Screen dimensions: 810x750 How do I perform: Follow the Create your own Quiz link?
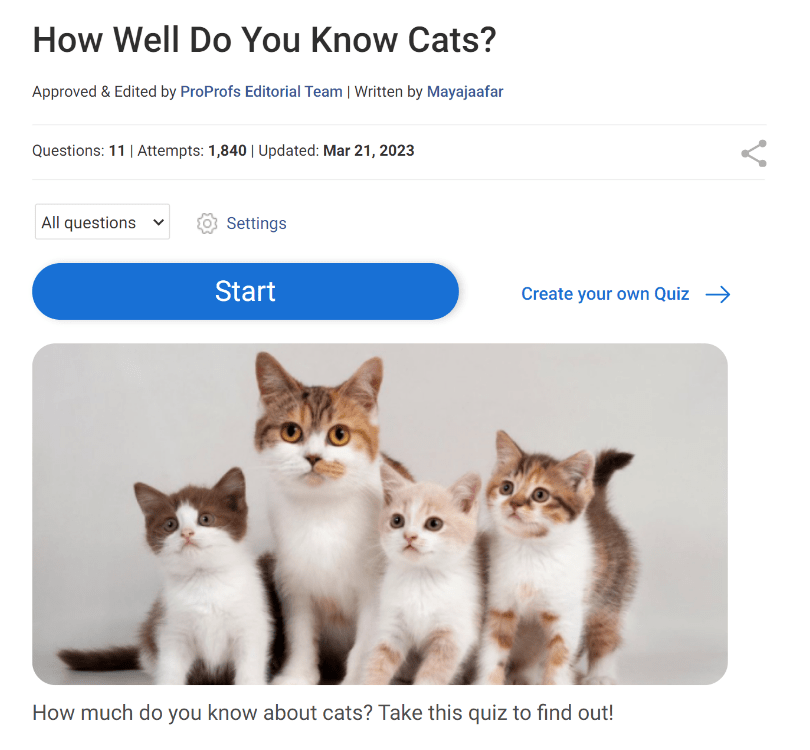point(605,294)
